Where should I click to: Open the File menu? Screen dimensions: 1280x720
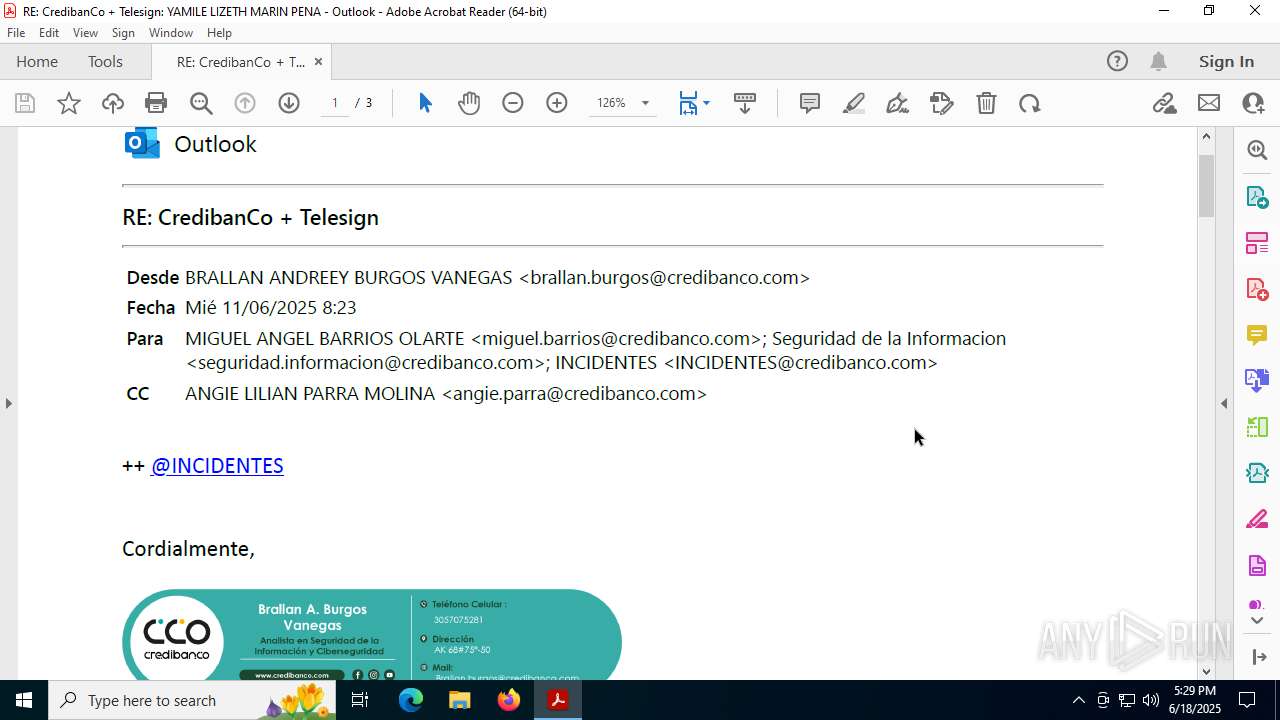coord(16,33)
